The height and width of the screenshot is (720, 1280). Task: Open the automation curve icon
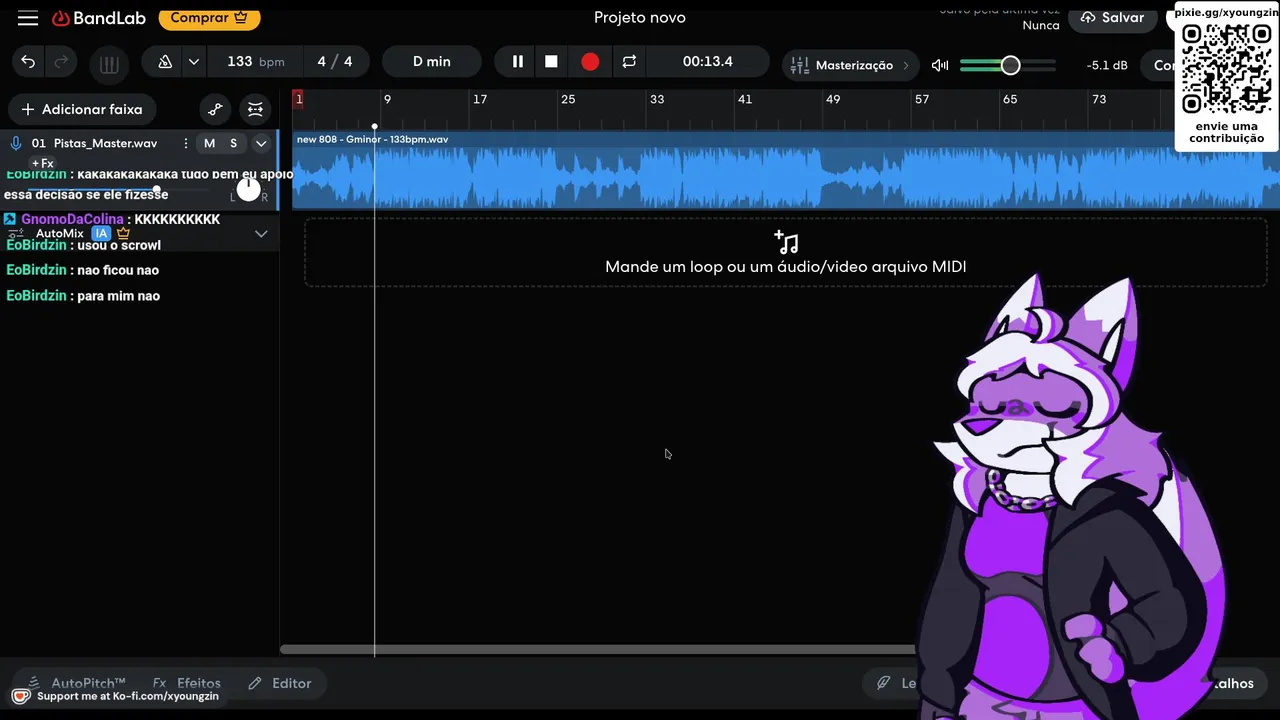pyautogui.click(x=214, y=109)
